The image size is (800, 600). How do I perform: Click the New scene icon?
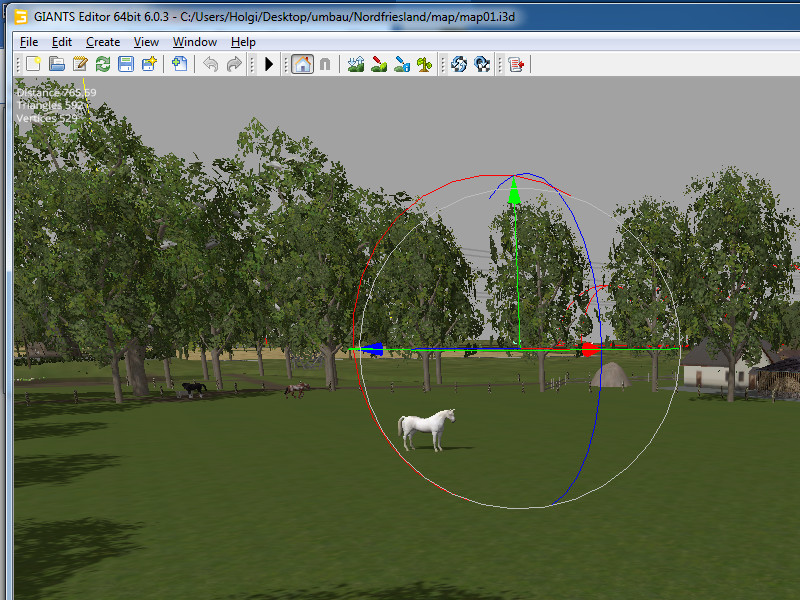point(33,64)
